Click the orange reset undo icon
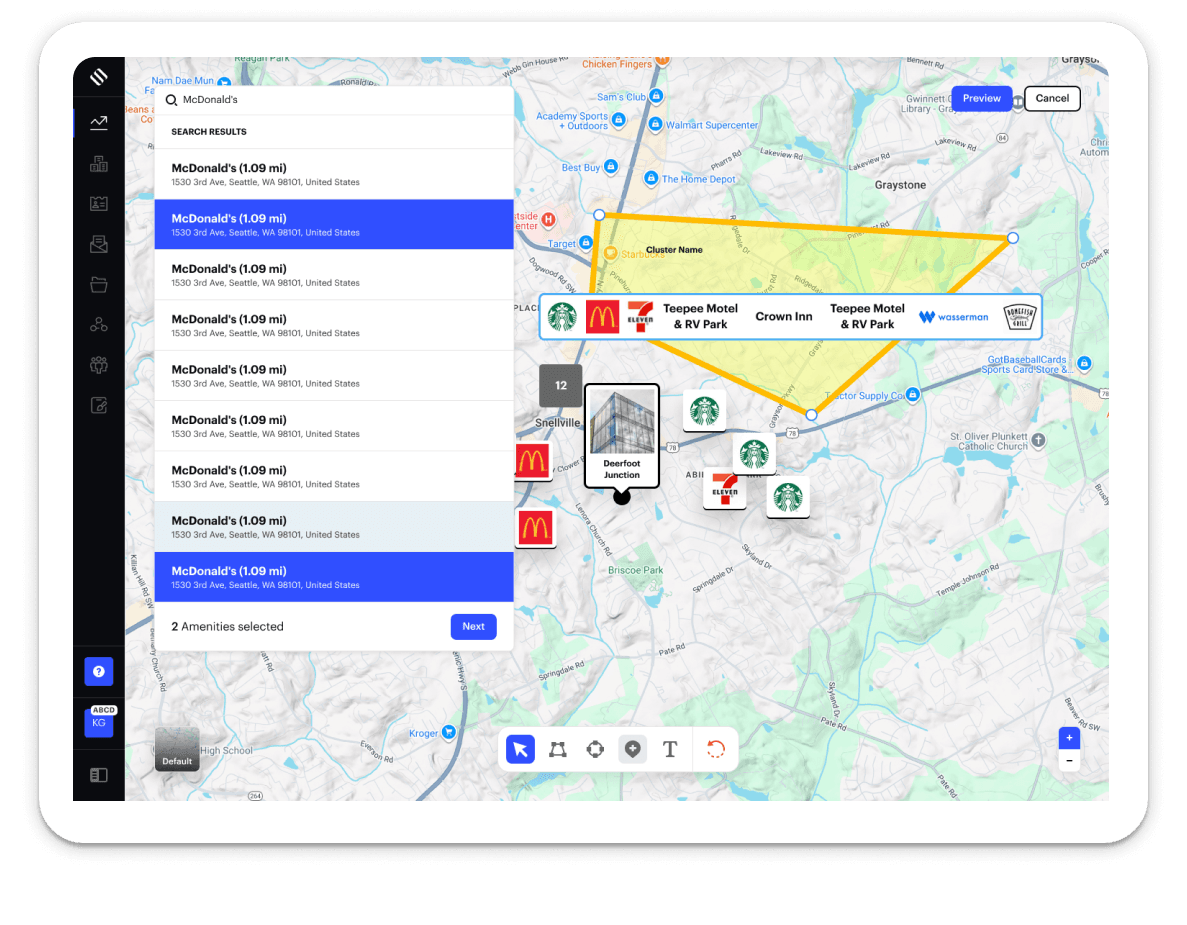The image size is (1187, 925). tap(715, 749)
